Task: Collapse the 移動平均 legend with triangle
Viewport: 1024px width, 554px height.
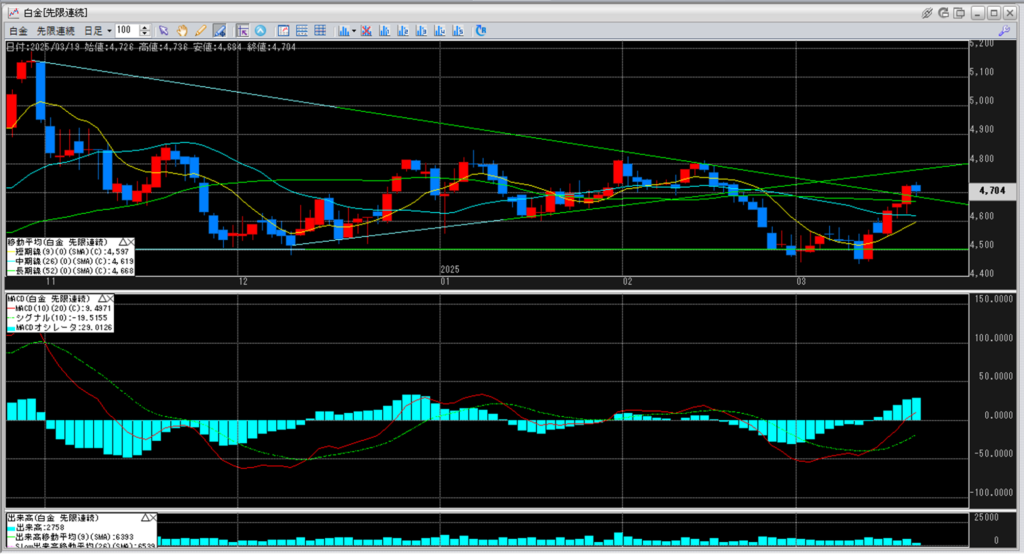Action: (x=123, y=242)
